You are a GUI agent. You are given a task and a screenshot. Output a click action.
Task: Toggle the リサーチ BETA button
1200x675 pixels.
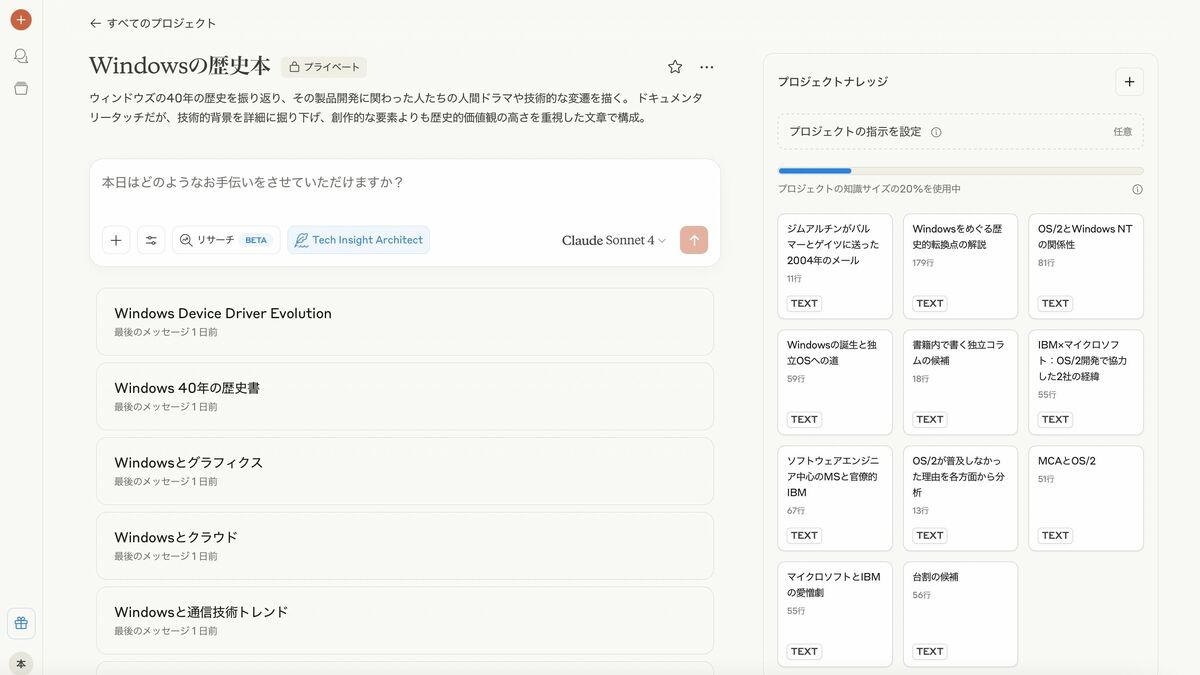[x=226, y=240]
